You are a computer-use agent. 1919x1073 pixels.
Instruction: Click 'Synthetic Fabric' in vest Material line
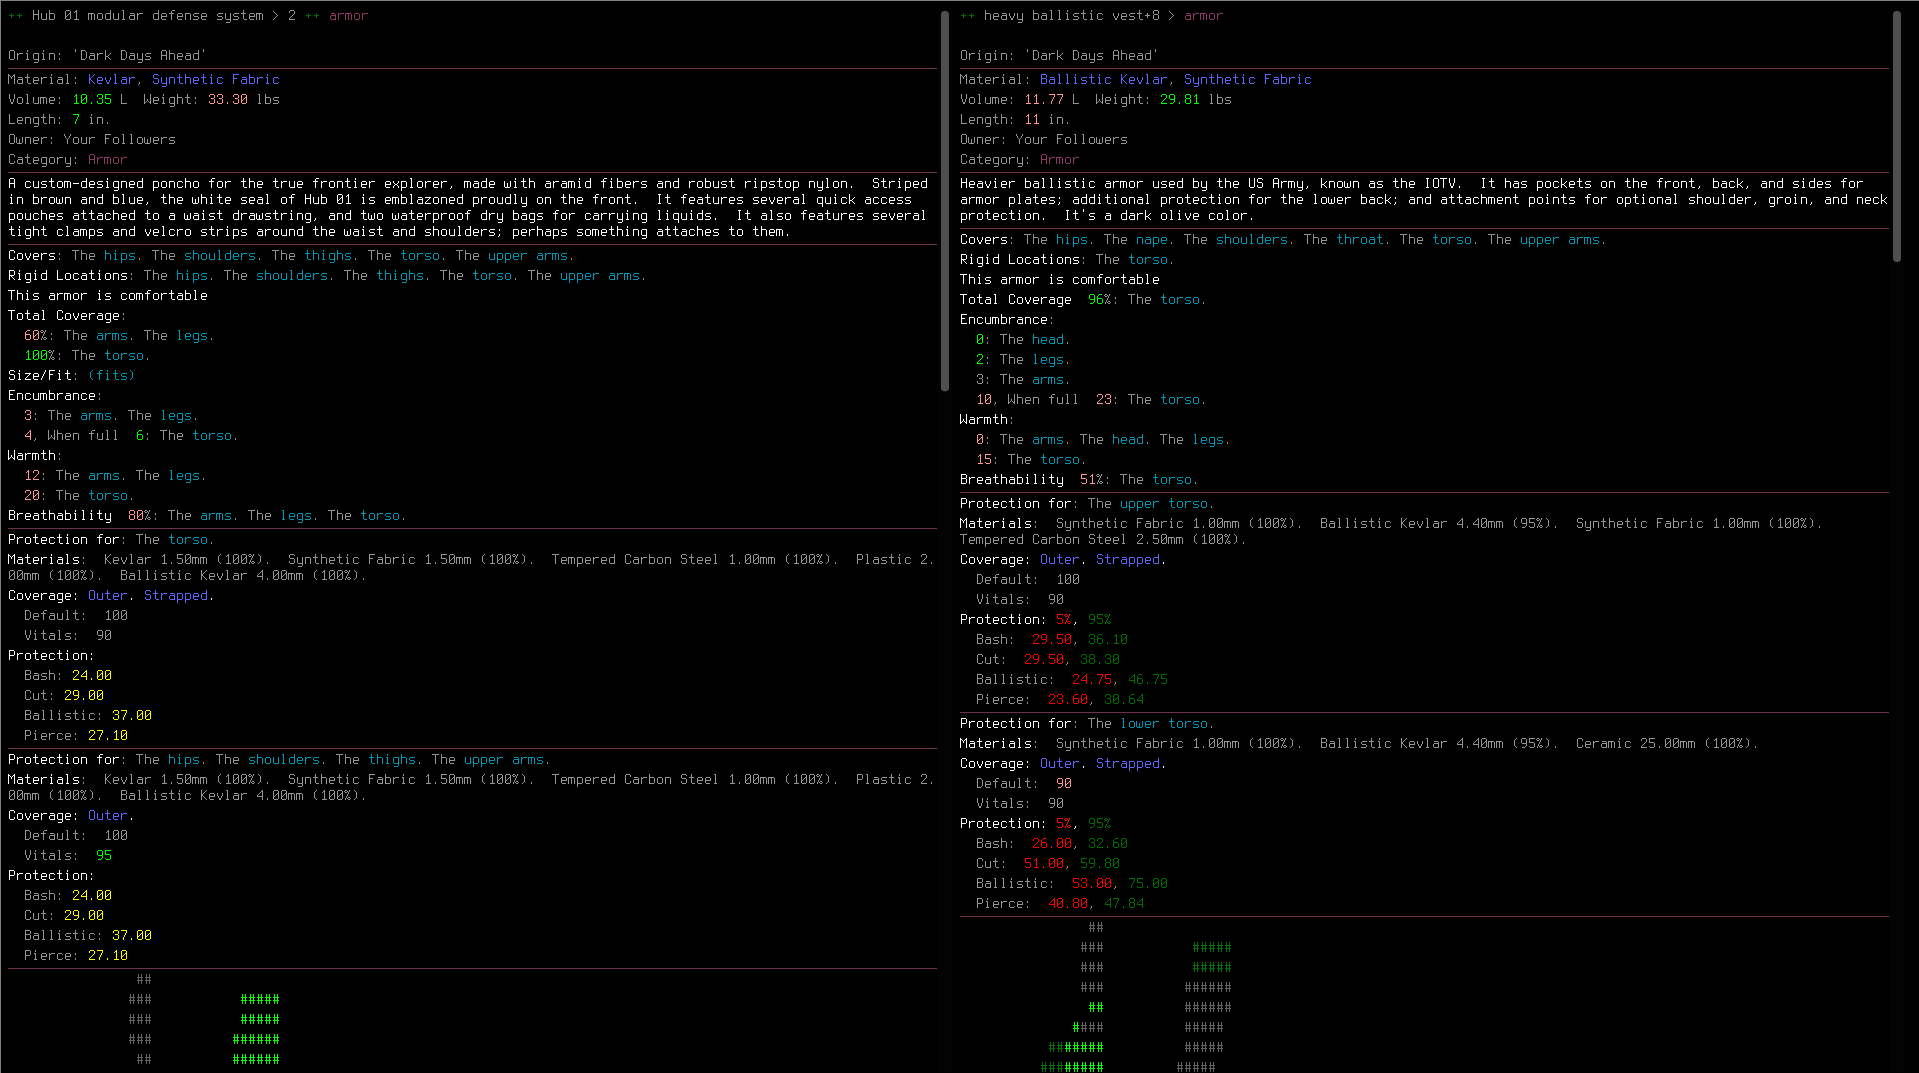[1248, 80]
